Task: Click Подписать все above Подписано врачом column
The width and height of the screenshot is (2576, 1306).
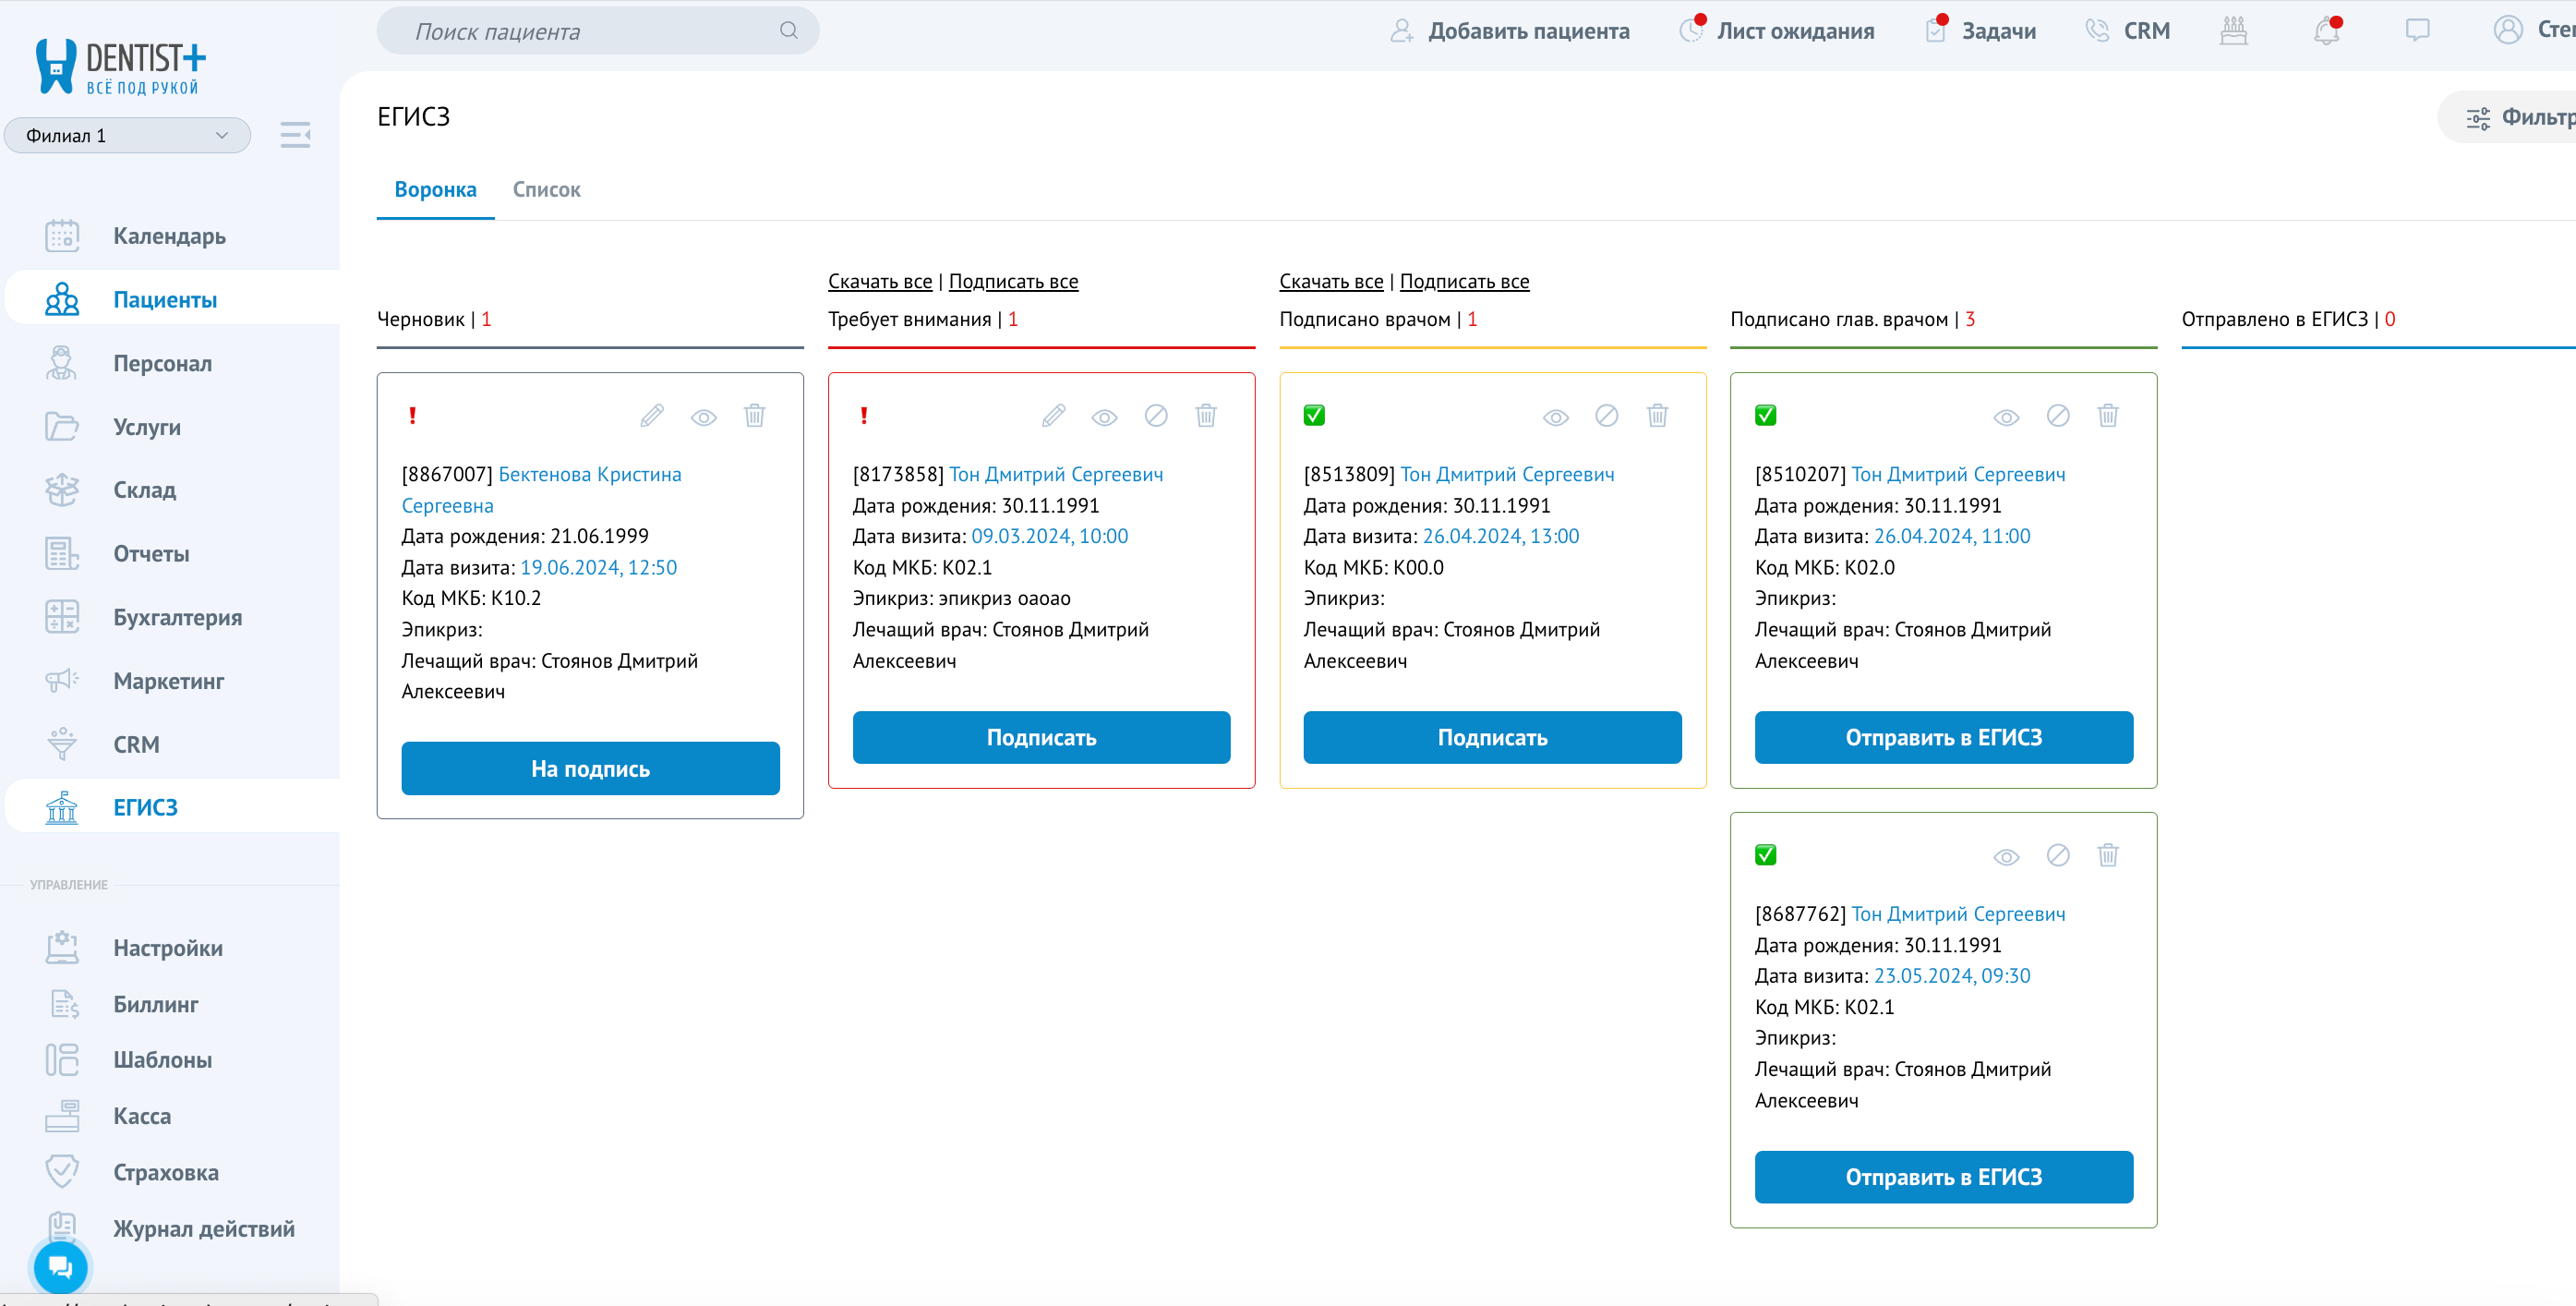Action: [x=1464, y=282]
